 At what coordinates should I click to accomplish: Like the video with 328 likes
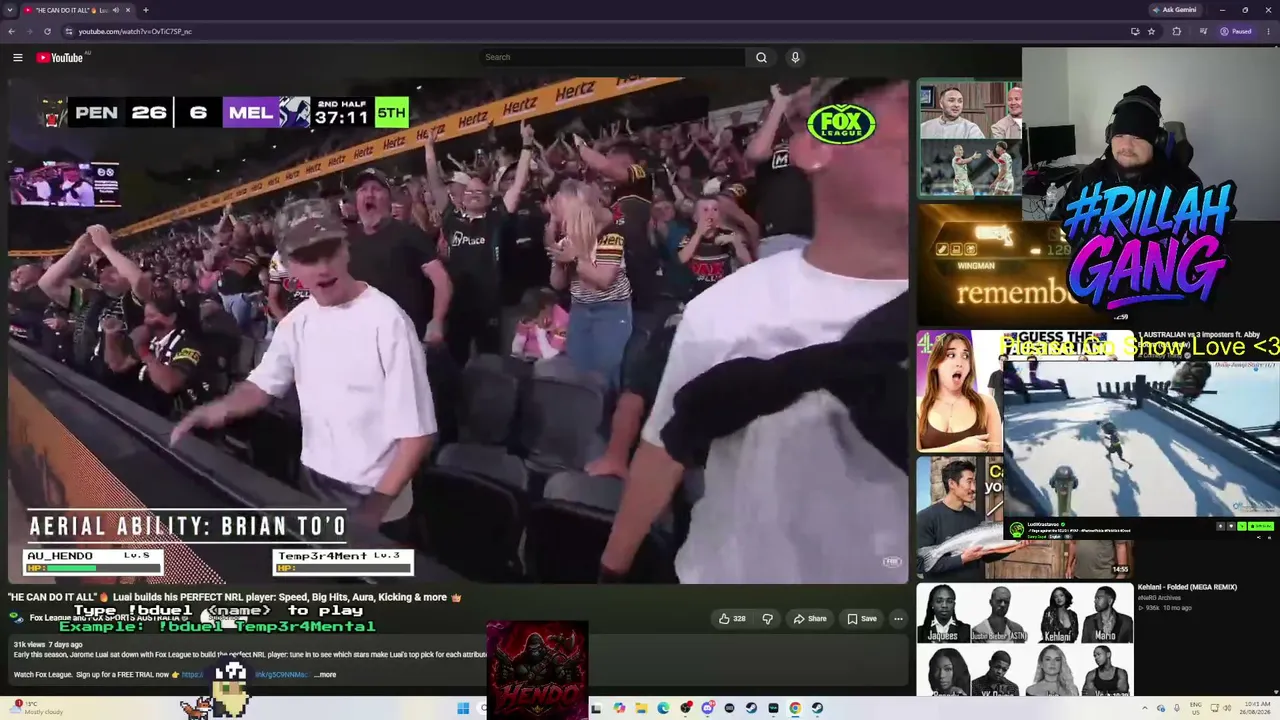coord(732,619)
